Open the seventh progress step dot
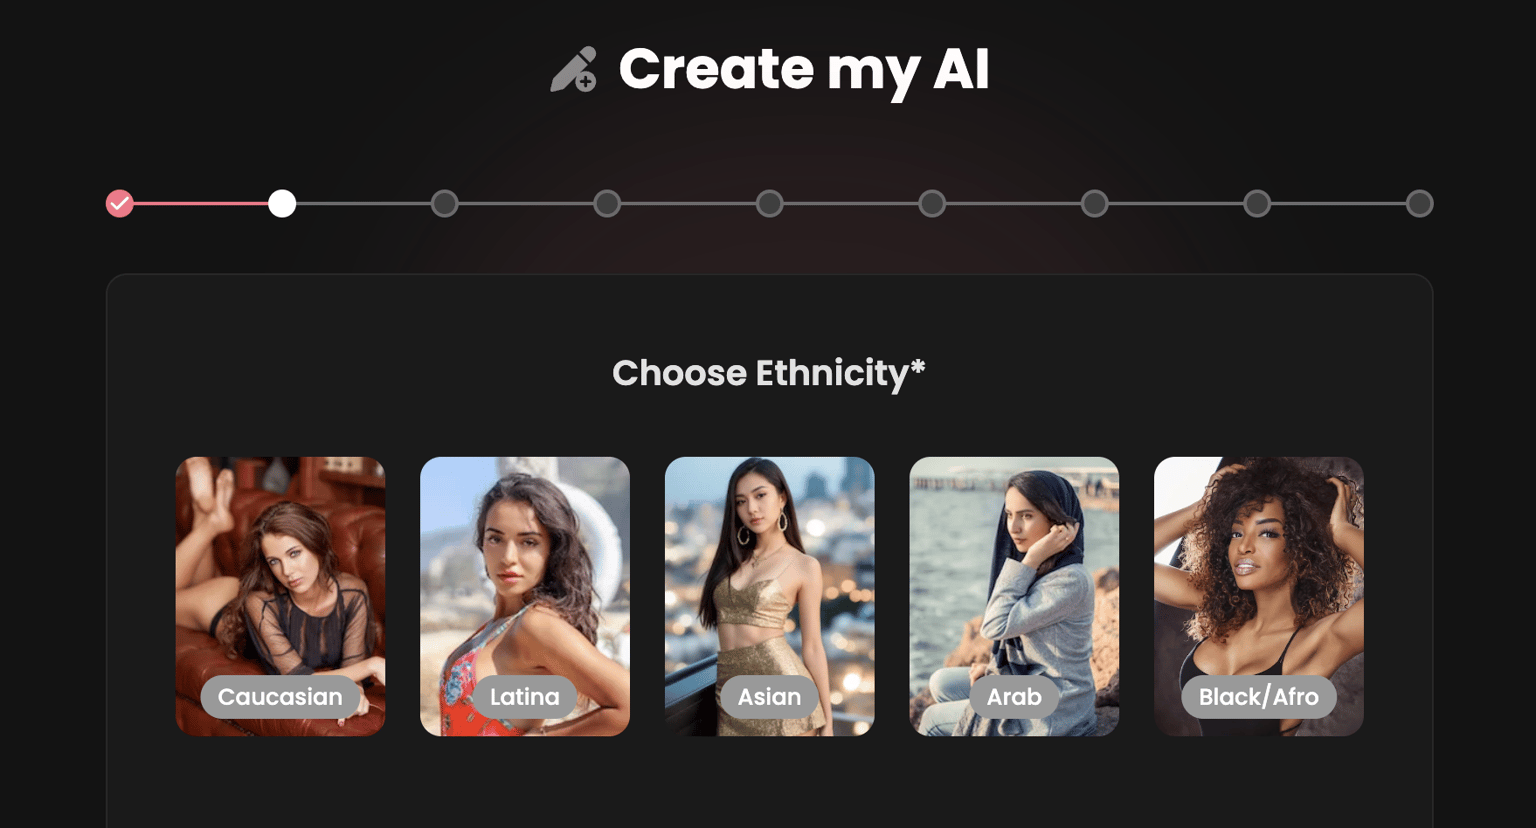The width and height of the screenshot is (1536, 828). click(1095, 204)
